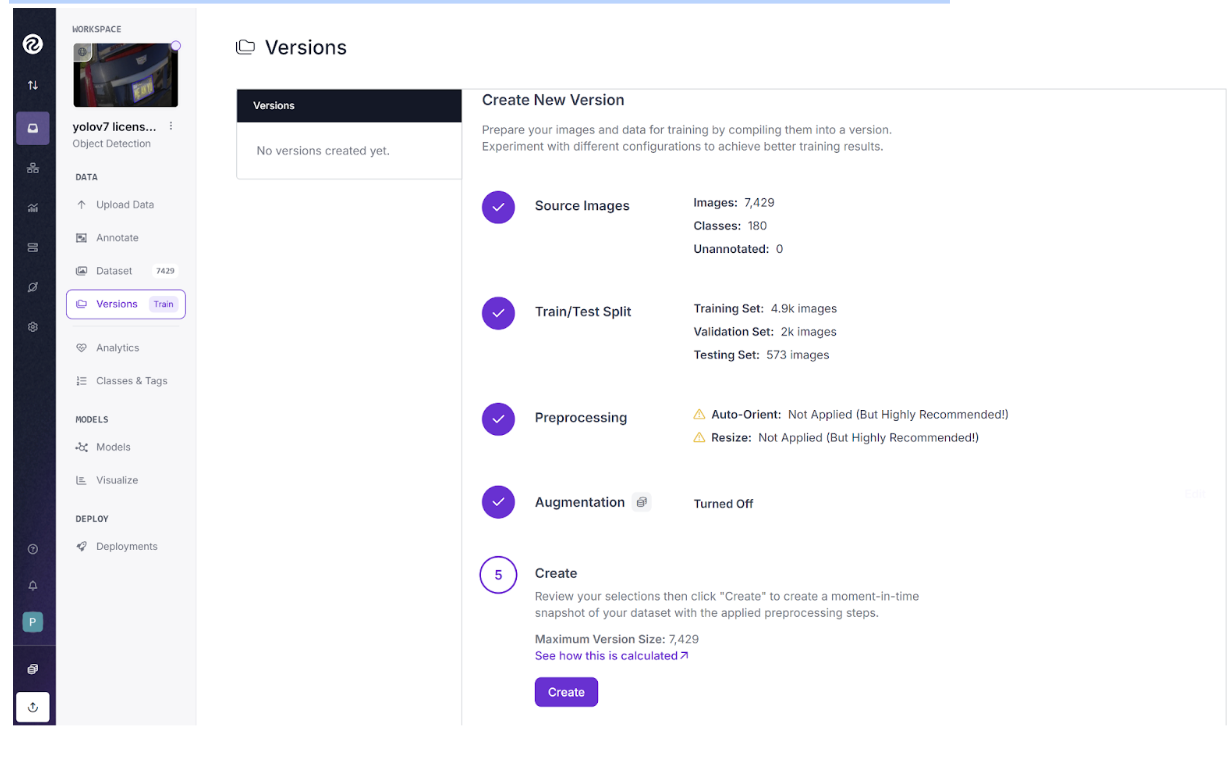
Task: Click the 'Classes: 180' value
Action: click(x=730, y=226)
